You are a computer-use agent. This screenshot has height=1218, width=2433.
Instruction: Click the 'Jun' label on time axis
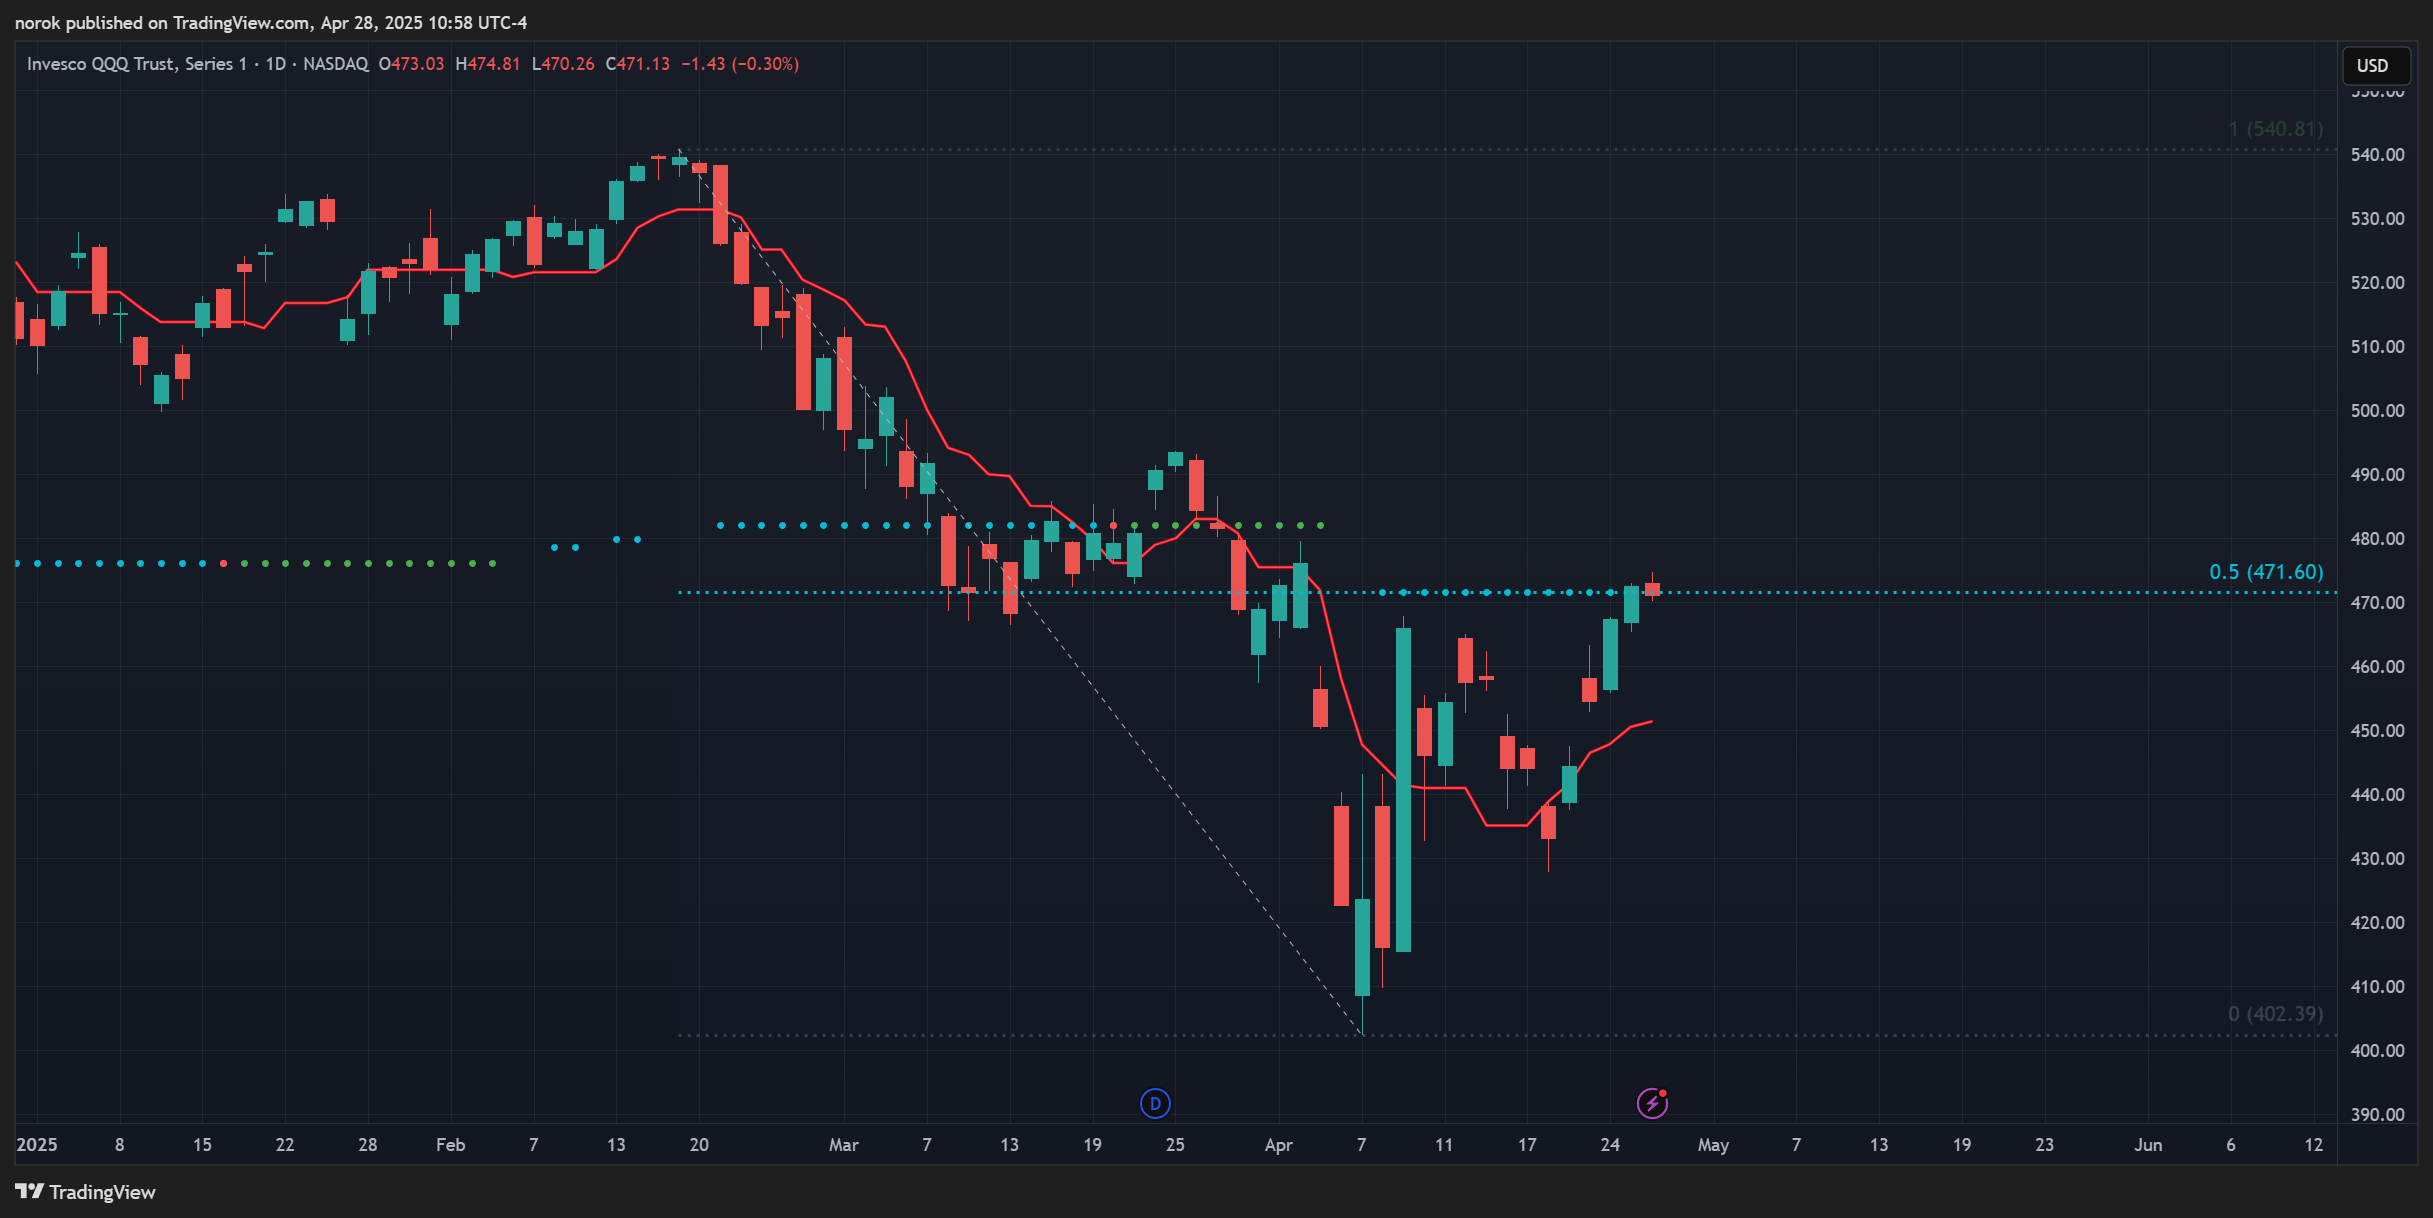coord(2148,1145)
